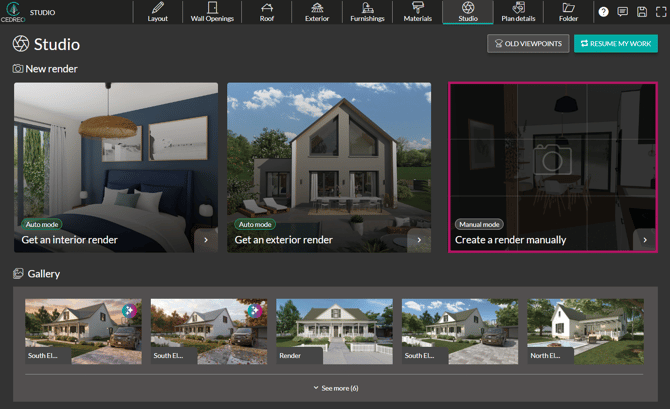Click the arrow on interior render card
Viewport: 670px width, 409px height.
click(x=206, y=240)
